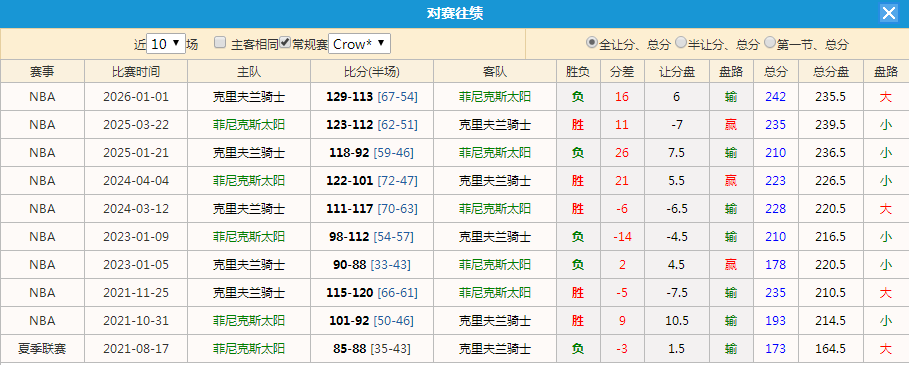Image resolution: width=909 pixels, height=365 pixels.
Task: Click the 总分盘 column header
Action: click(831, 71)
